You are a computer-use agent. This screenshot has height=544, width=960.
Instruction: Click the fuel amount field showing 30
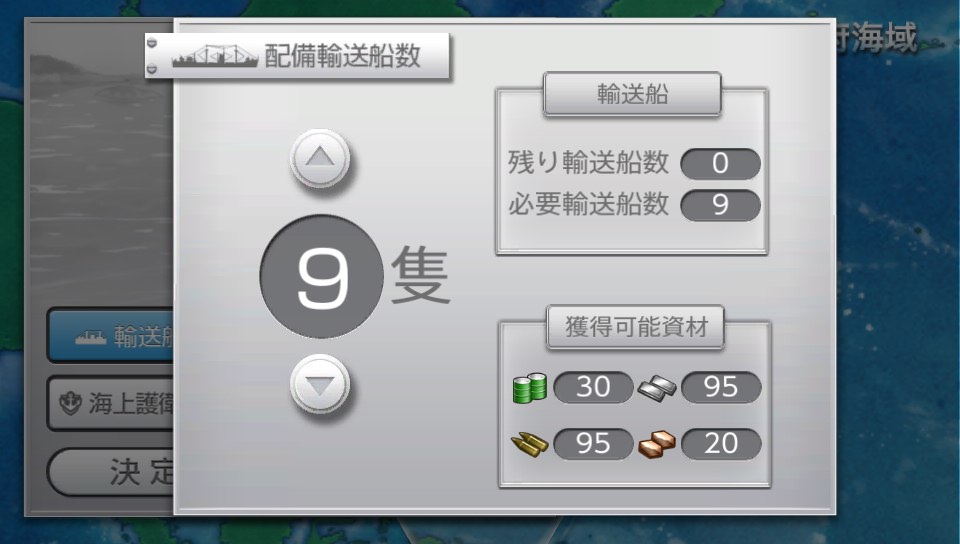tap(593, 387)
